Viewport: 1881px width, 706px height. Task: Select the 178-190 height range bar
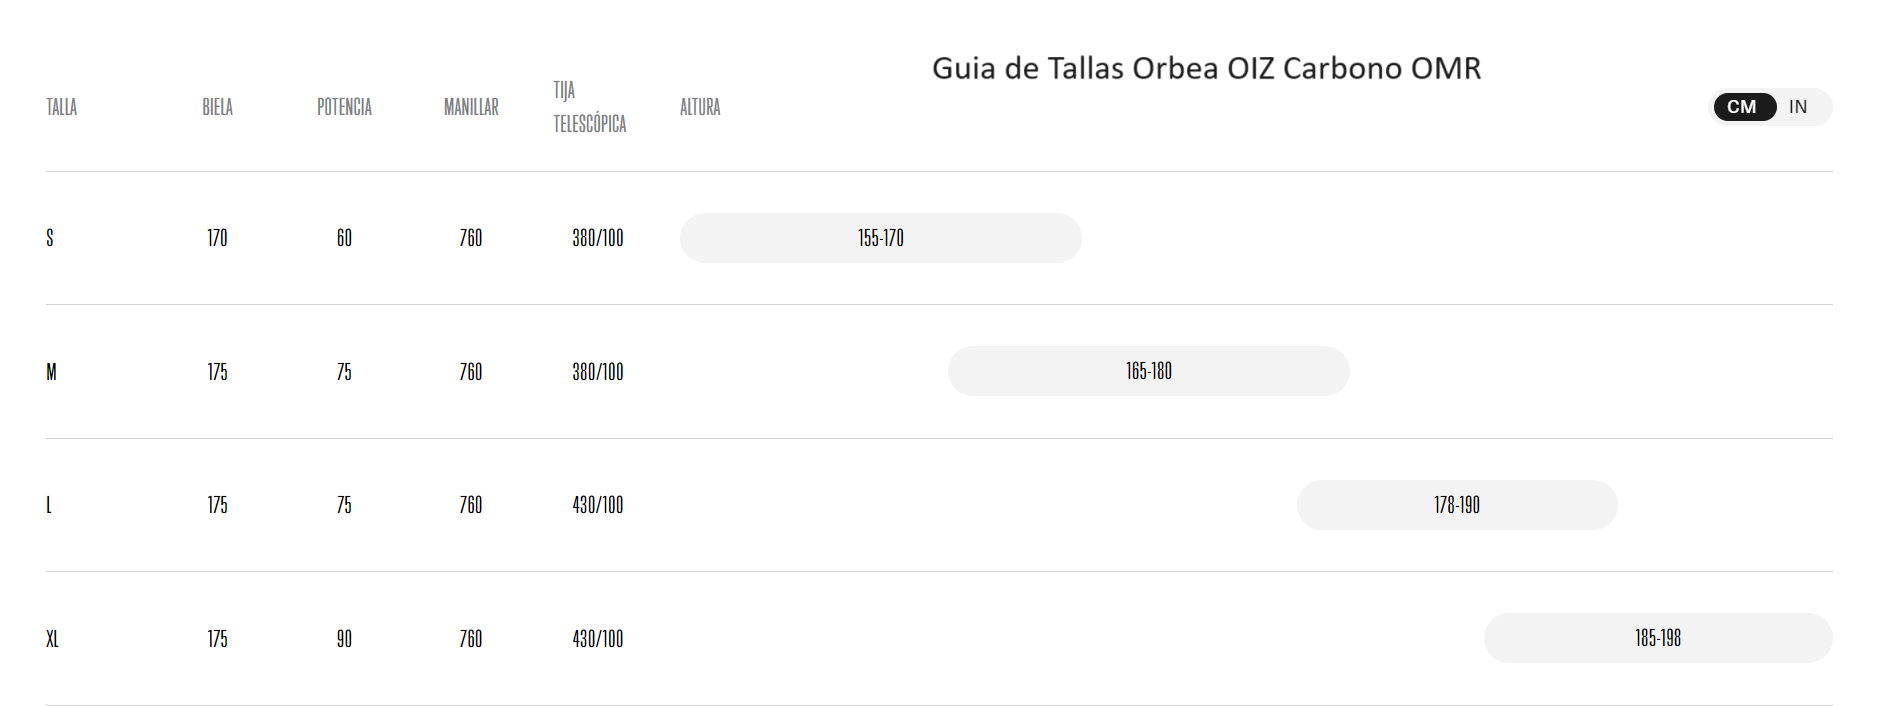tap(1456, 505)
